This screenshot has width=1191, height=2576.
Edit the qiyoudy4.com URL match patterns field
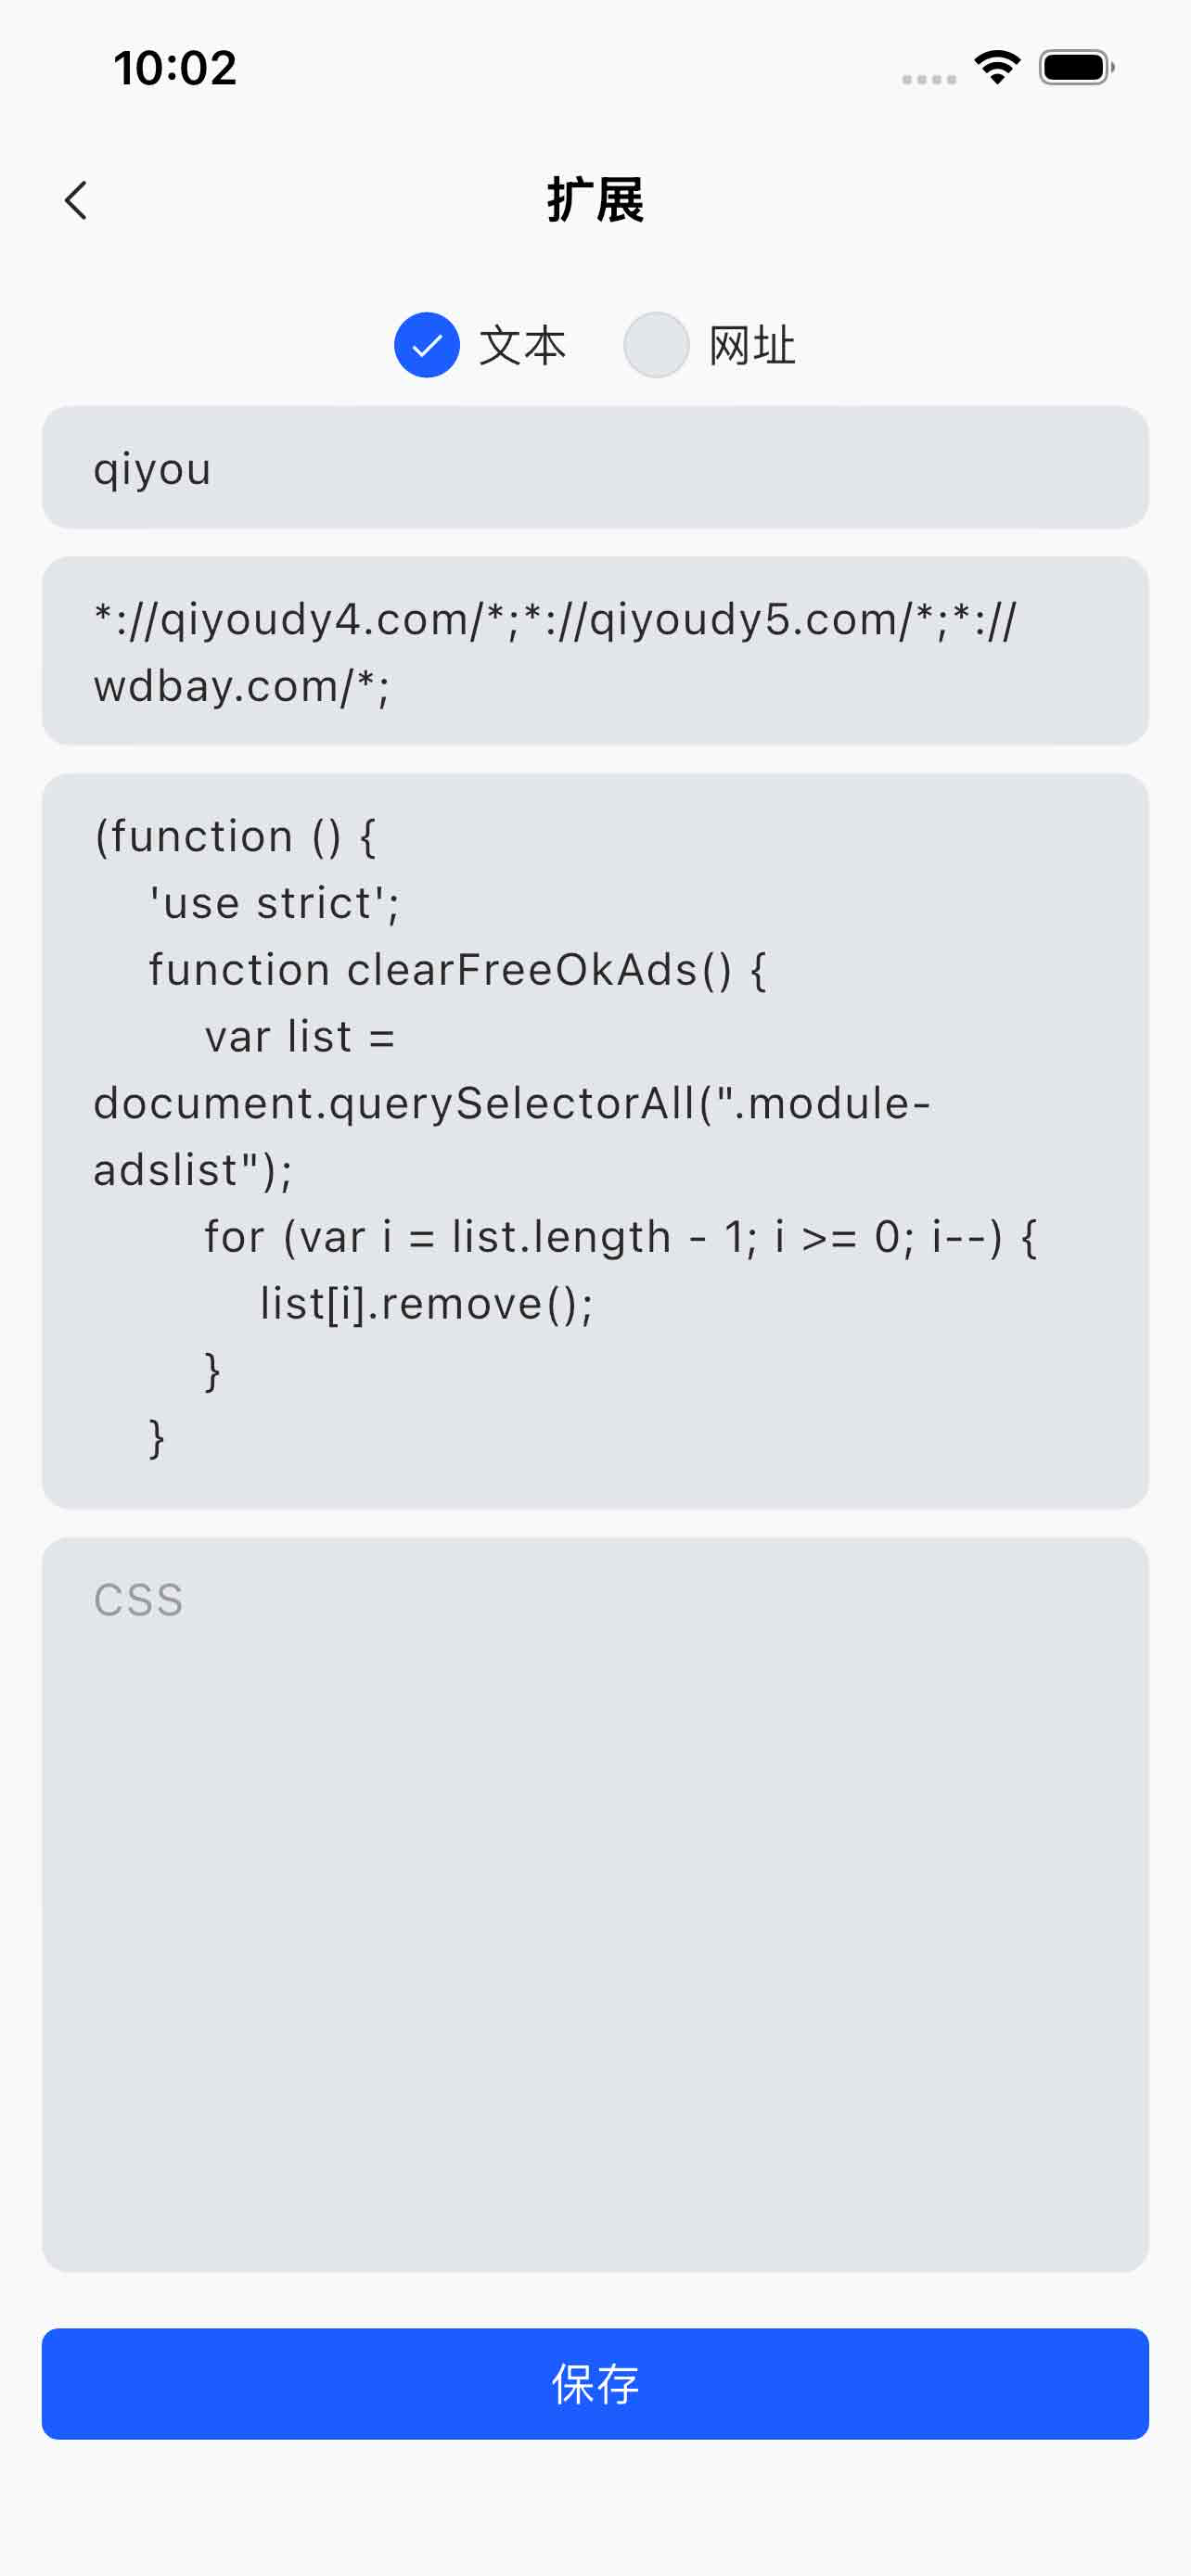[595, 651]
